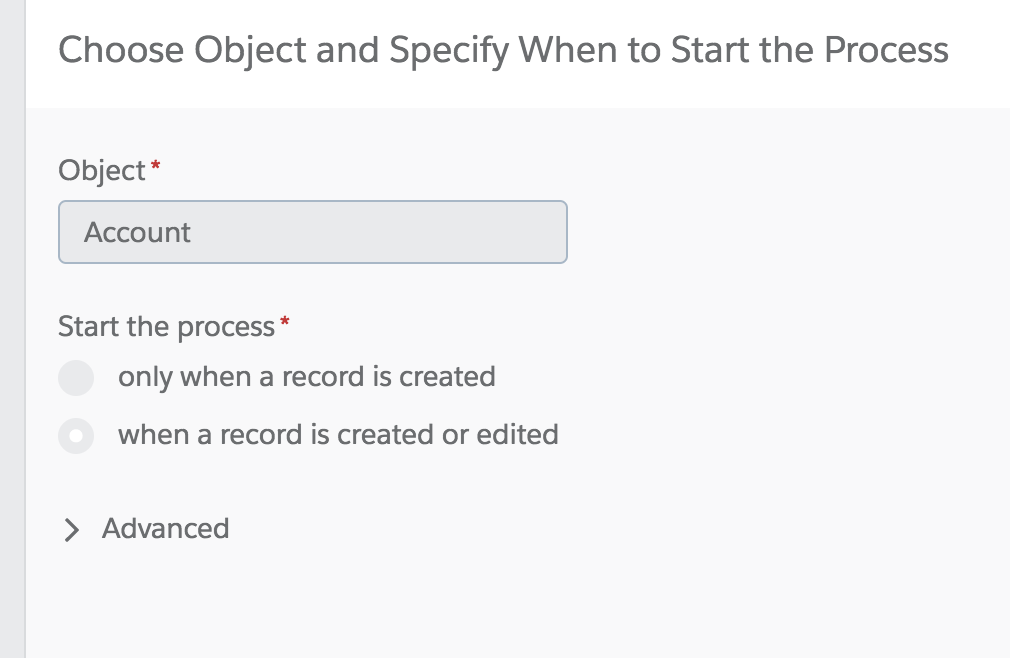
Task: Expand the Advanced section chevron arrow
Action: 71,530
